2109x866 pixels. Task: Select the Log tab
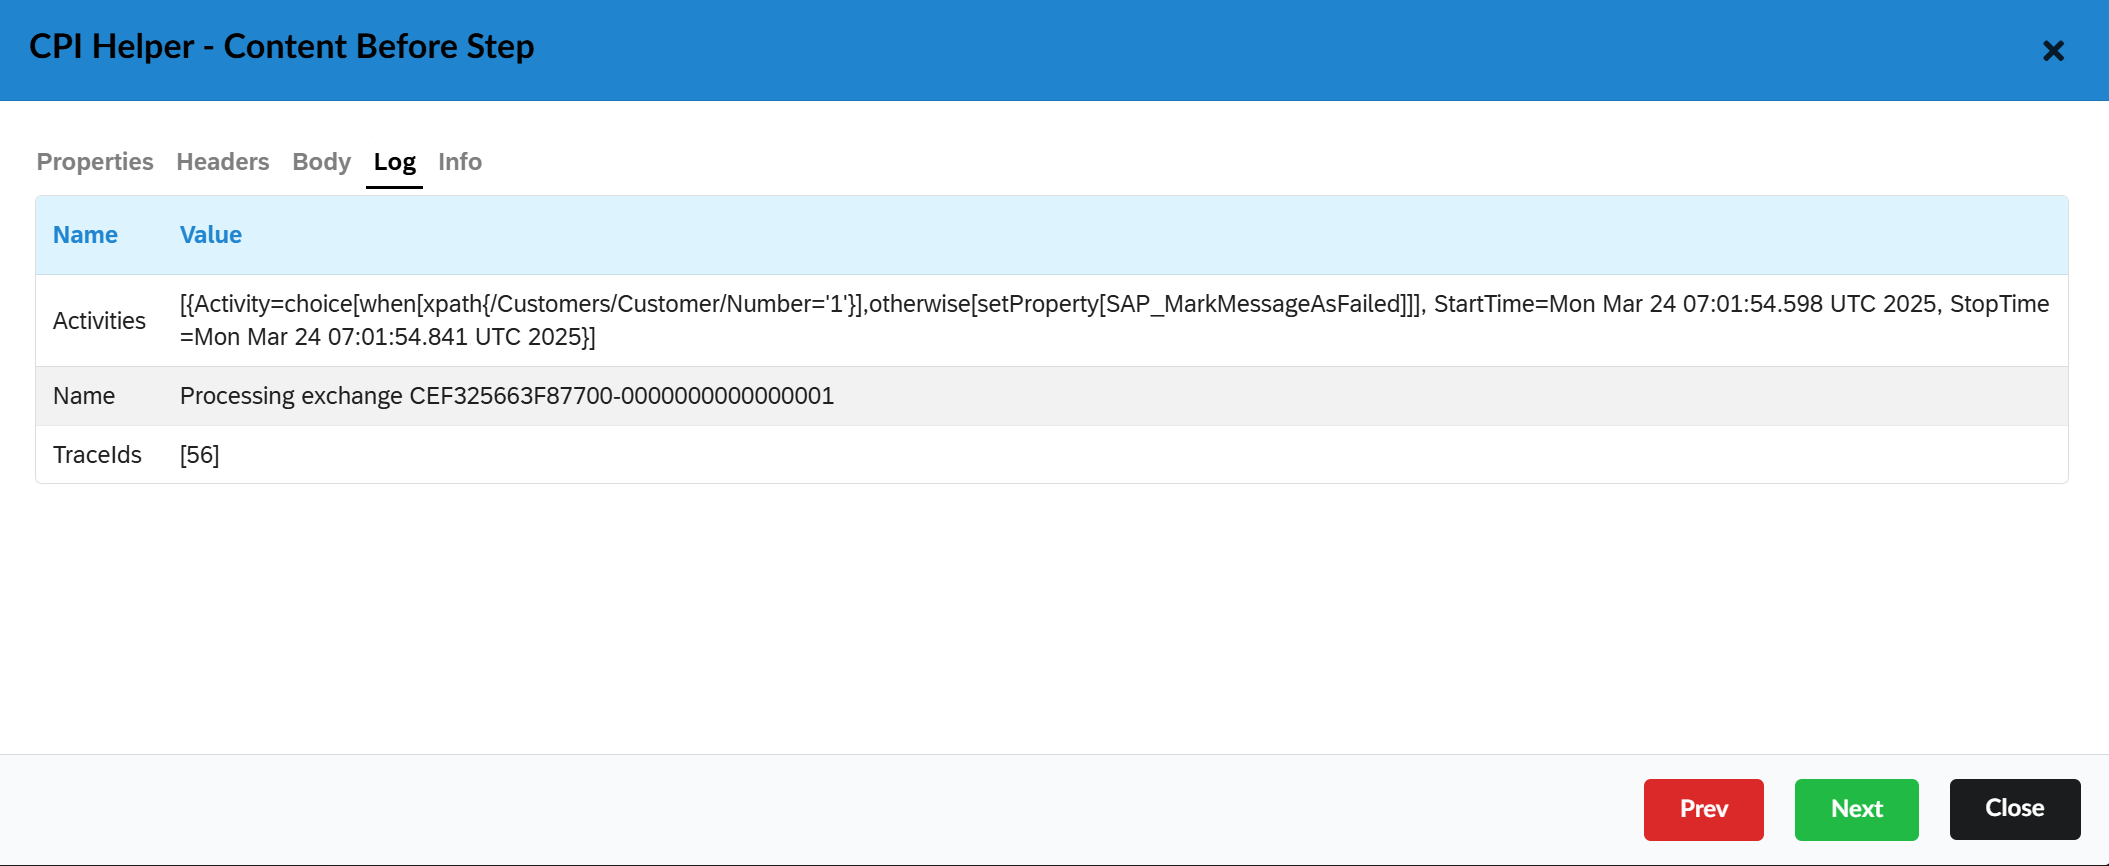pos(394,162)
